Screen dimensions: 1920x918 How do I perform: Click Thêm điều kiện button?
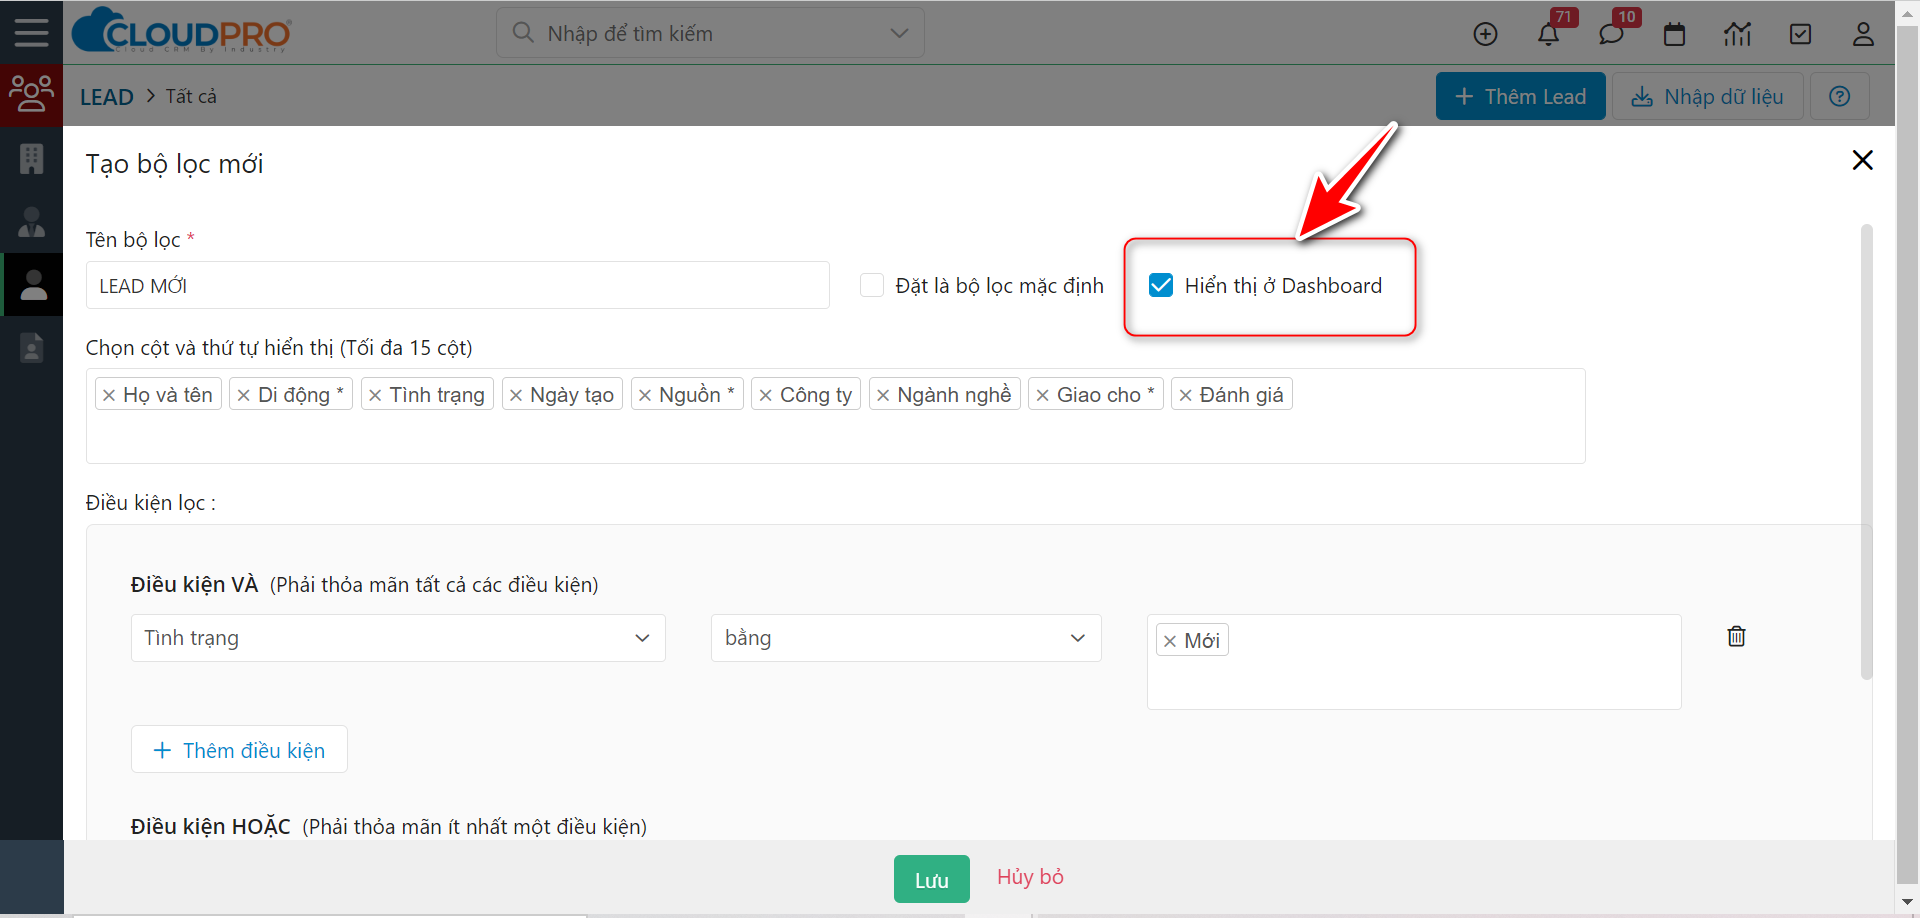[x=239, y=749]
